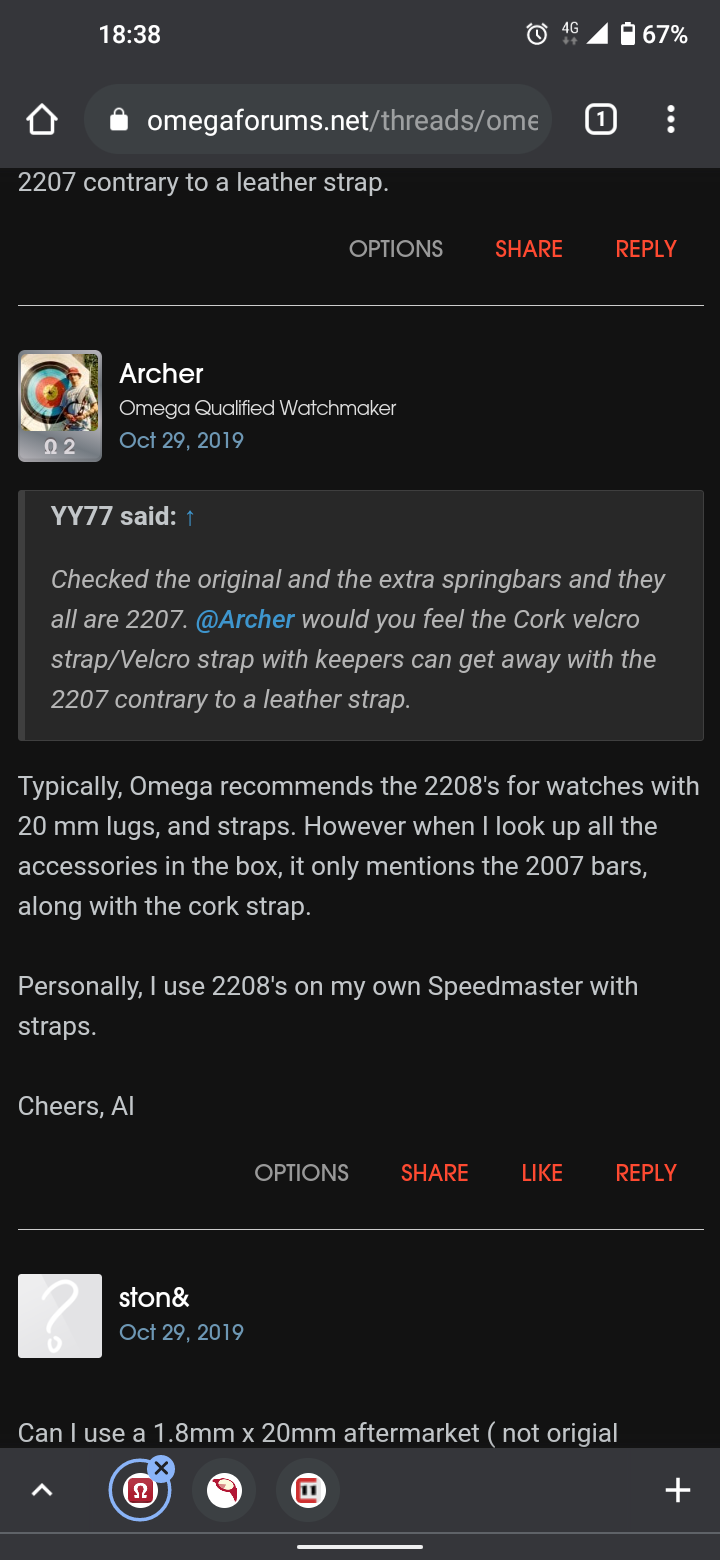720x1560 pixels.
Task: Collapse the bottom tab strip with chevron
Action: [x=42, y=1491]
